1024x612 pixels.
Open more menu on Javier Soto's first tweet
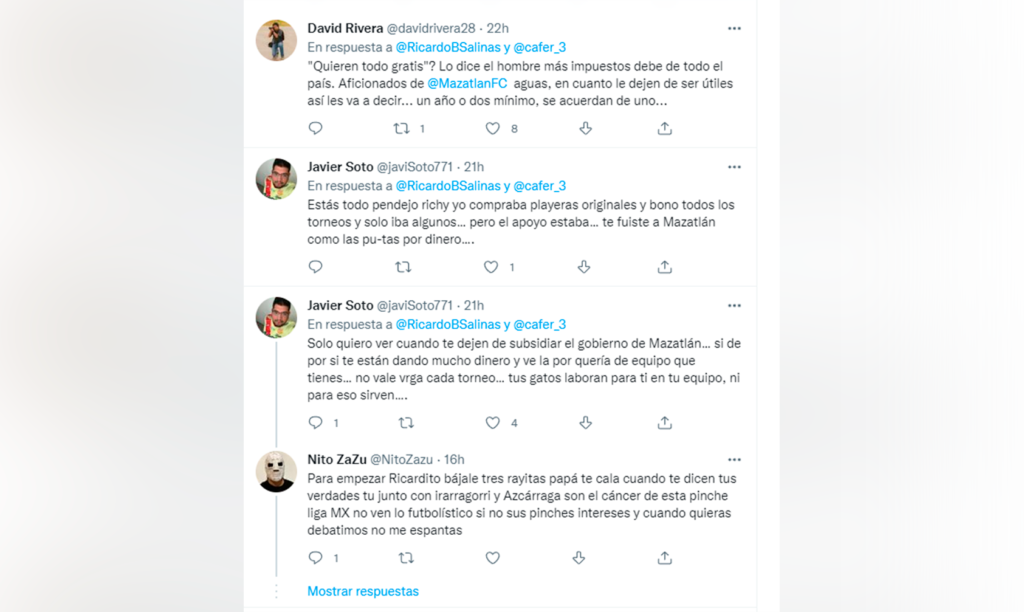click(x=734, y=167)
